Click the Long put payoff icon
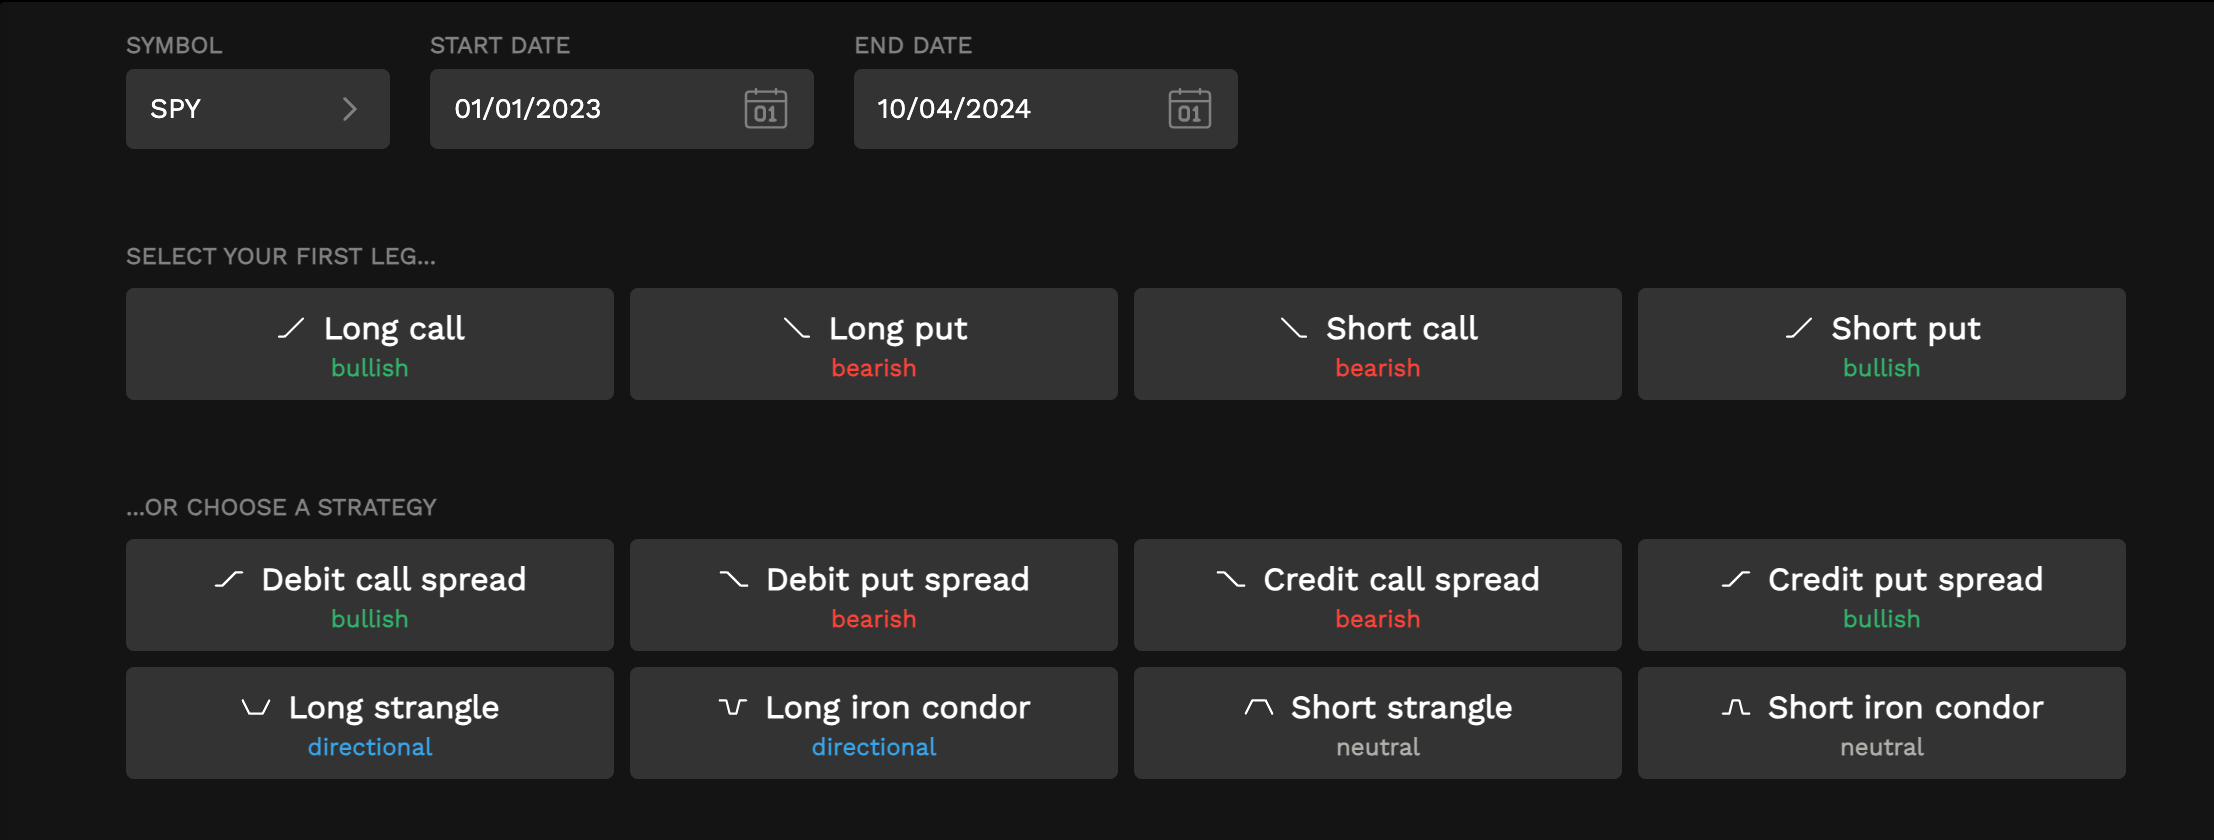This screenshot has width=2214, height=840. coord(796,328)
